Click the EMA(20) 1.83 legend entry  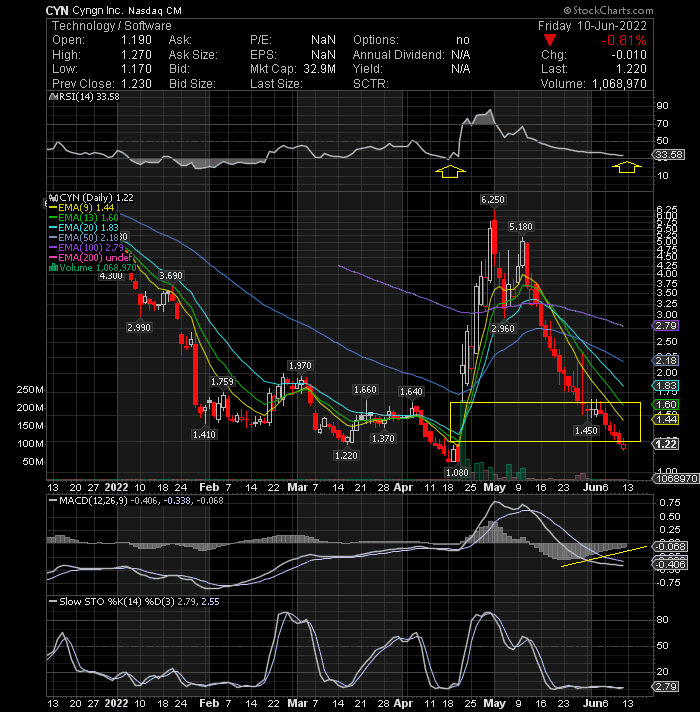[88, 227]
